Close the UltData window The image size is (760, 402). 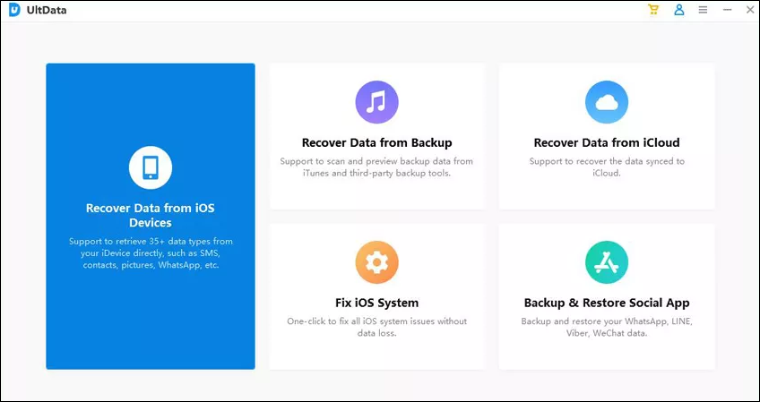(x=750, y=10)
